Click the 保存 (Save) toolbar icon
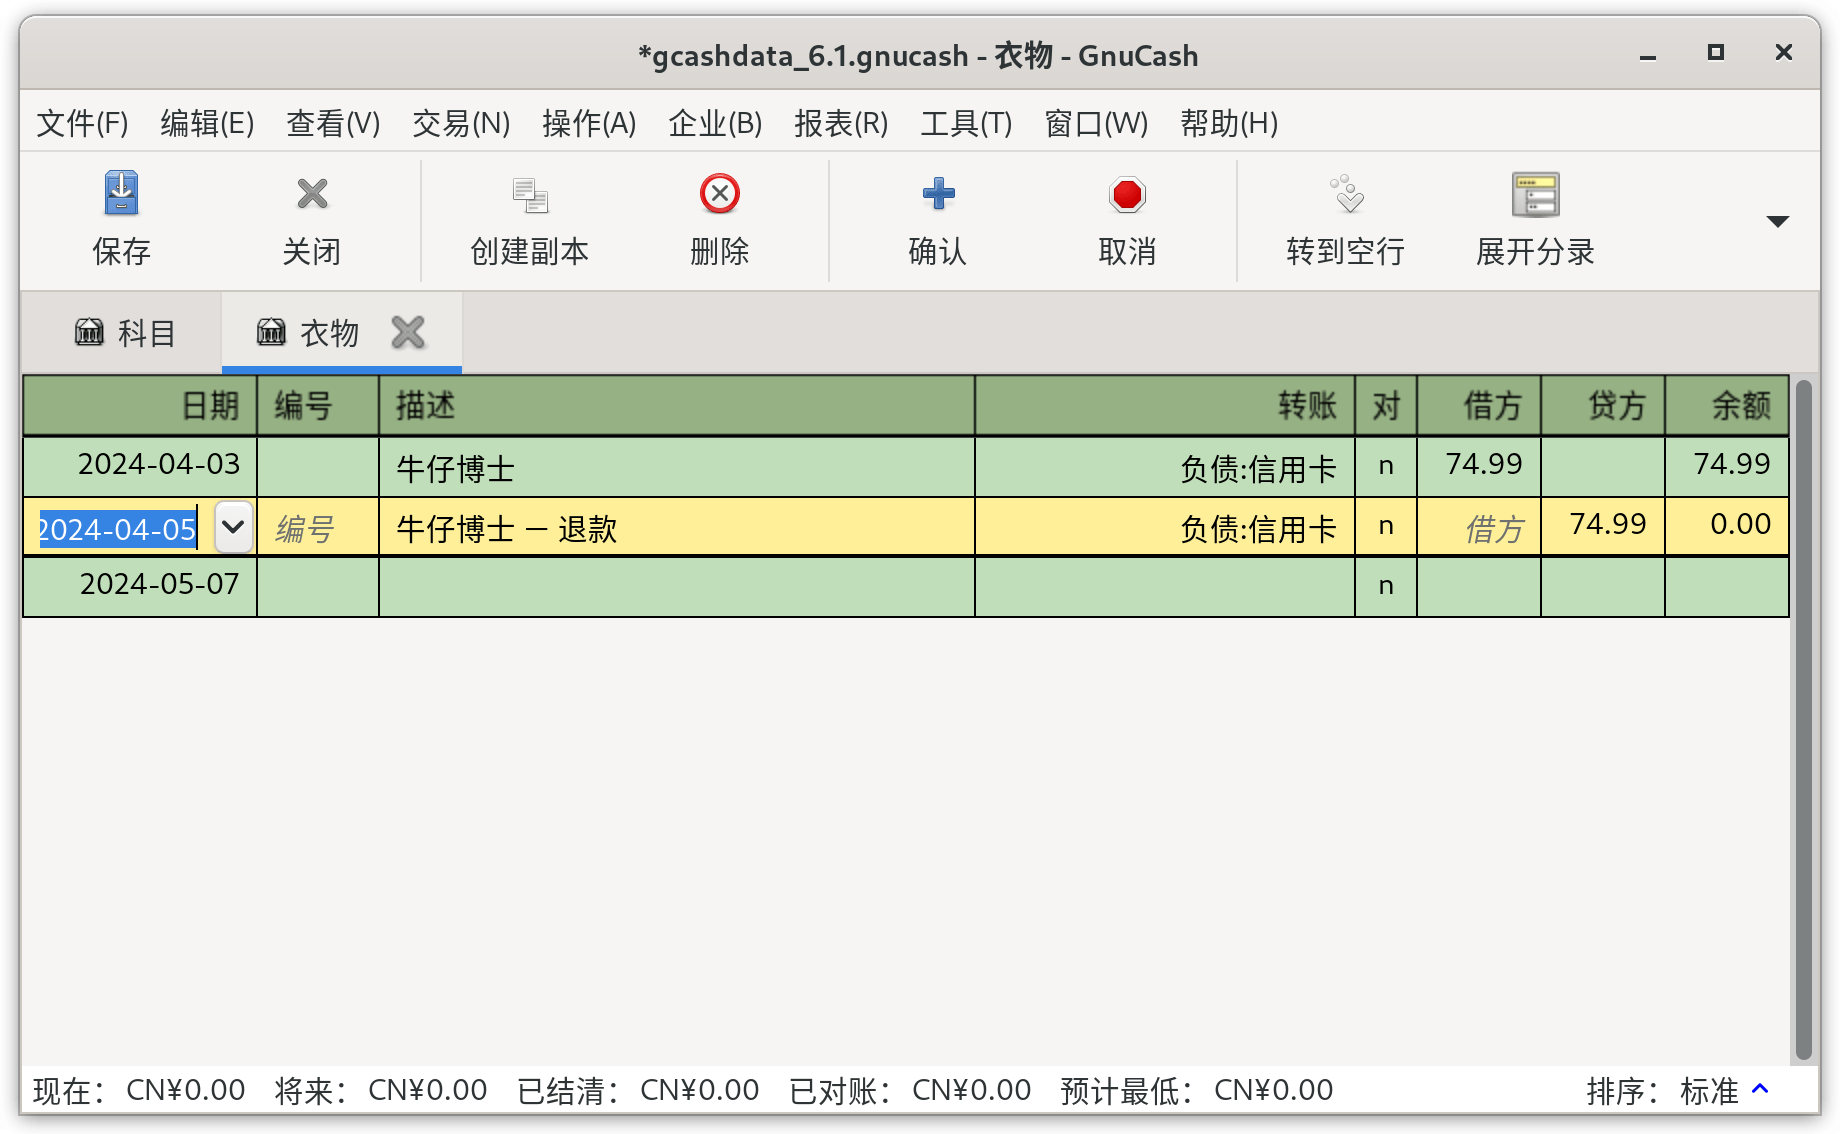1840x1134 pixels. point(121,194)
